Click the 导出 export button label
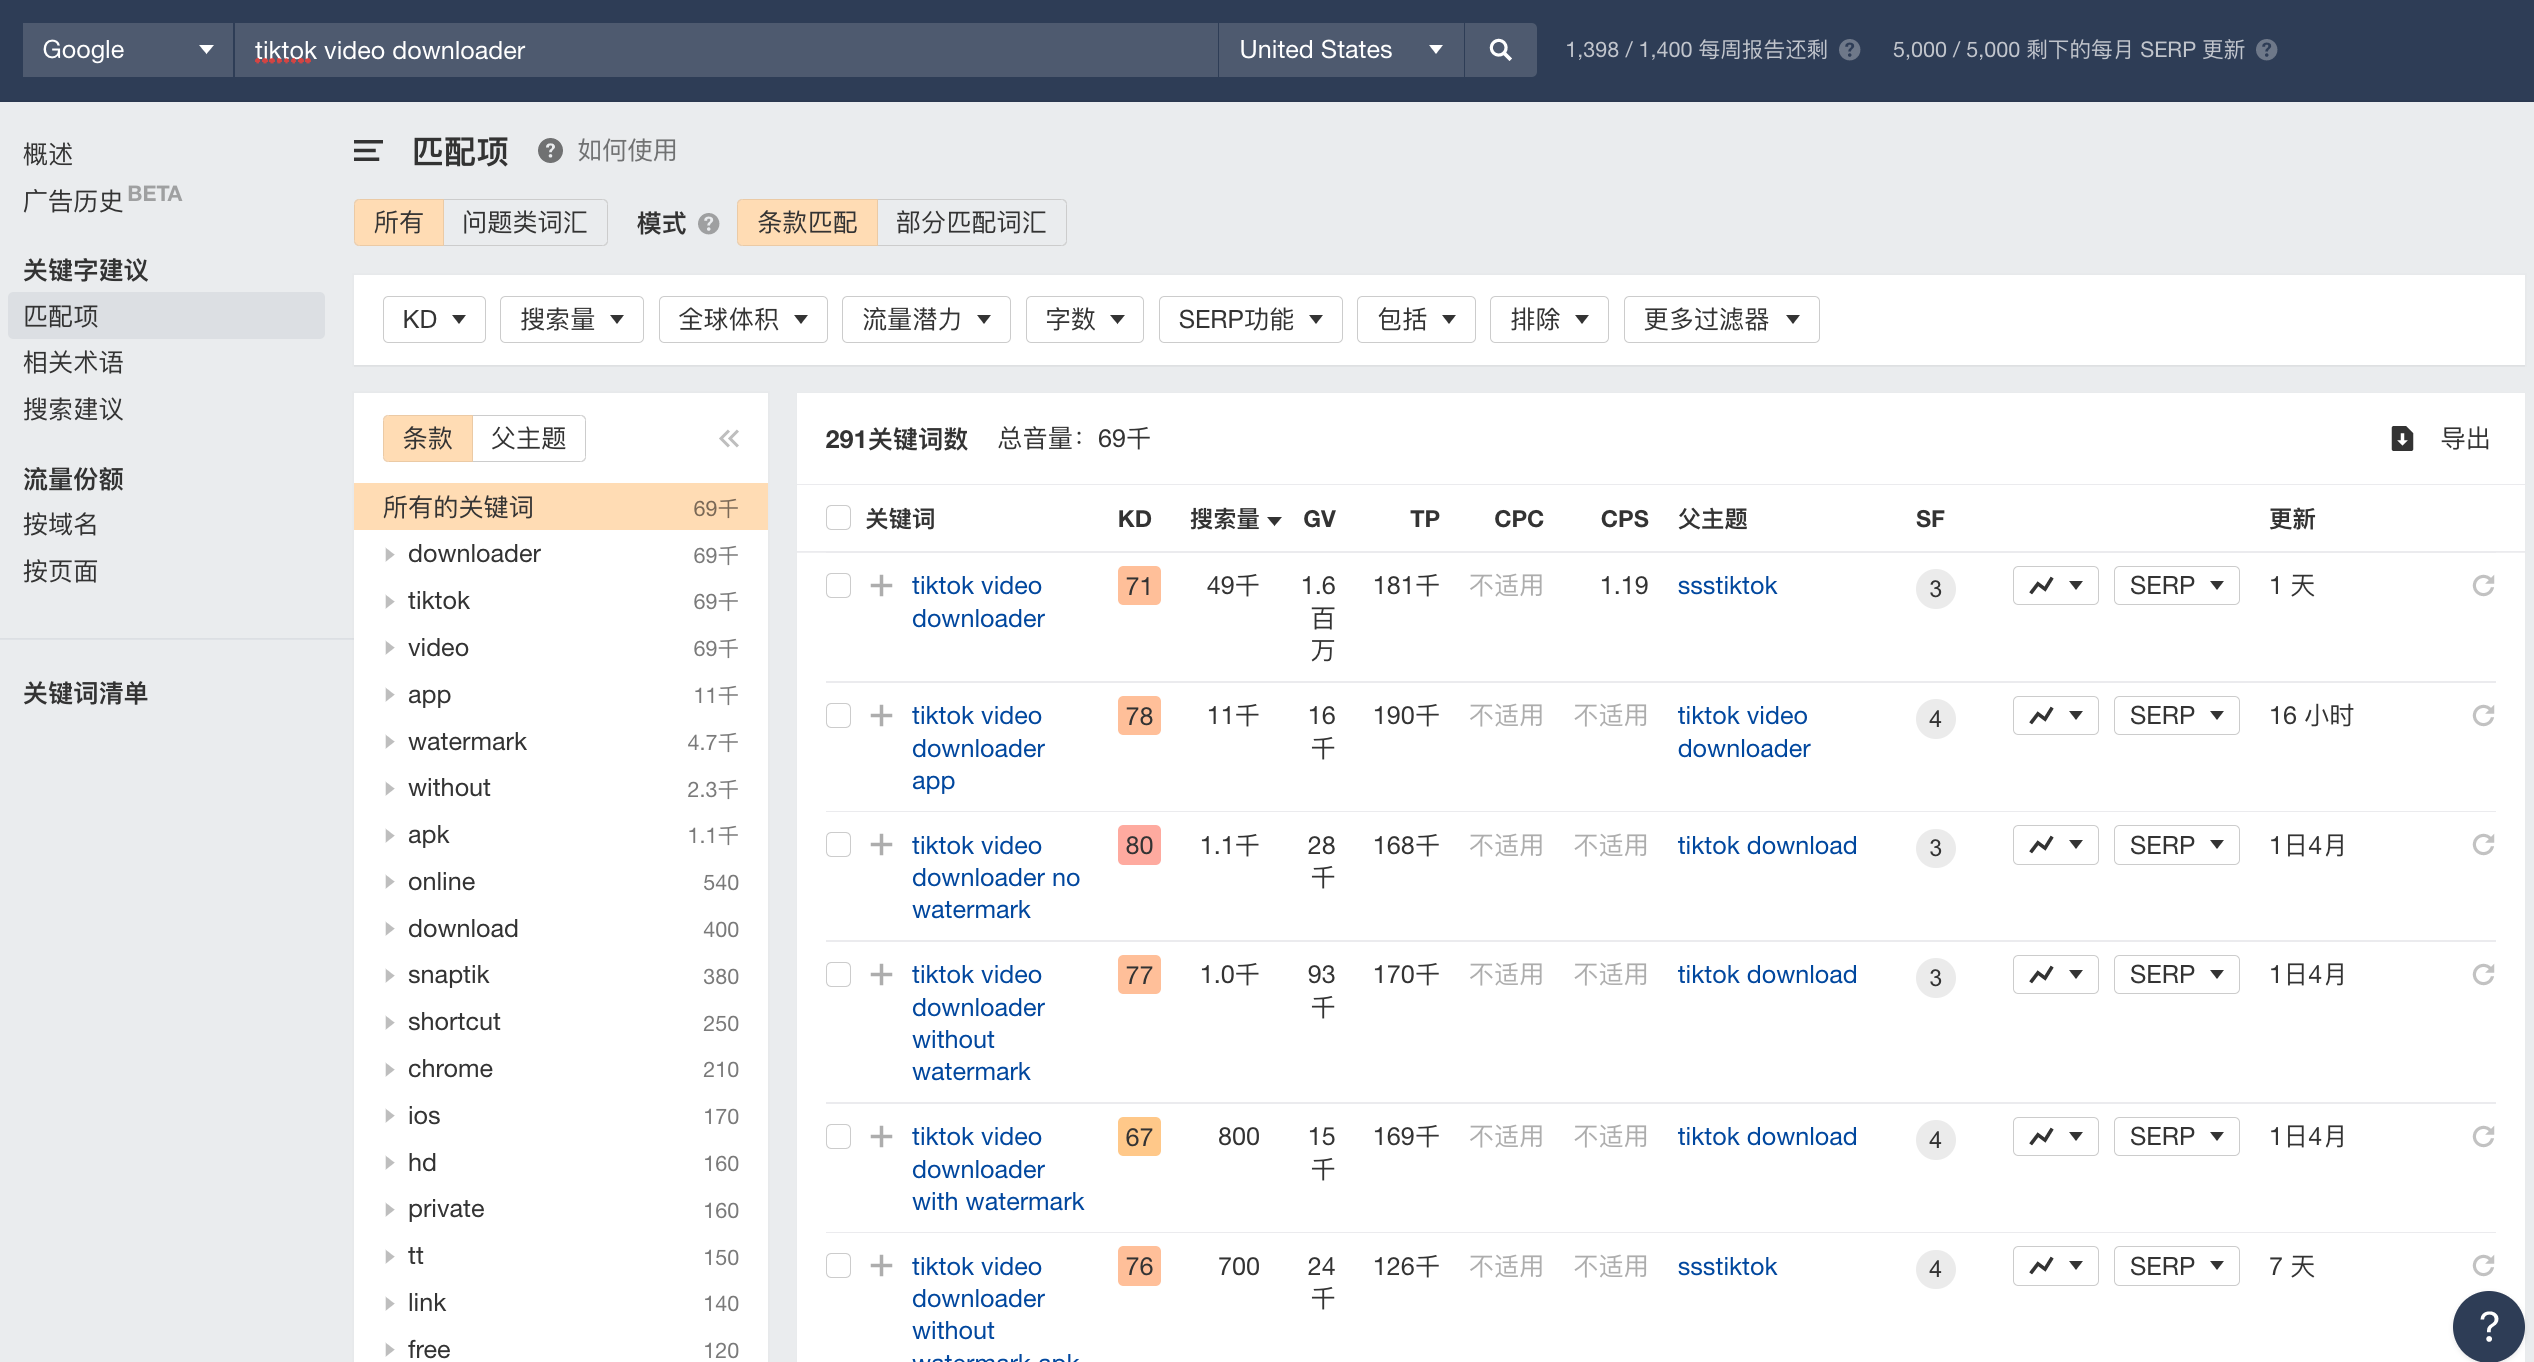 coord(2465,438)
